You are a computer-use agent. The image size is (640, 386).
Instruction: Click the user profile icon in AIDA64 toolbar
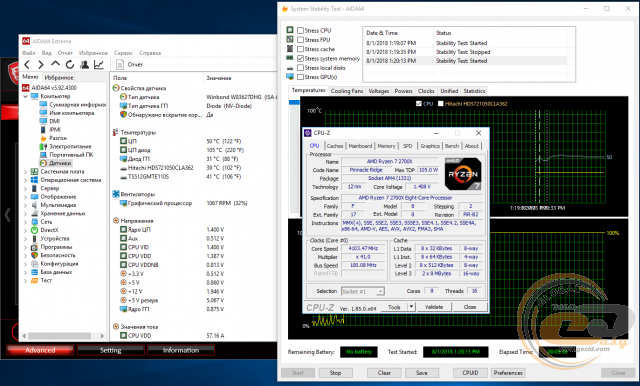pos(84,64)
